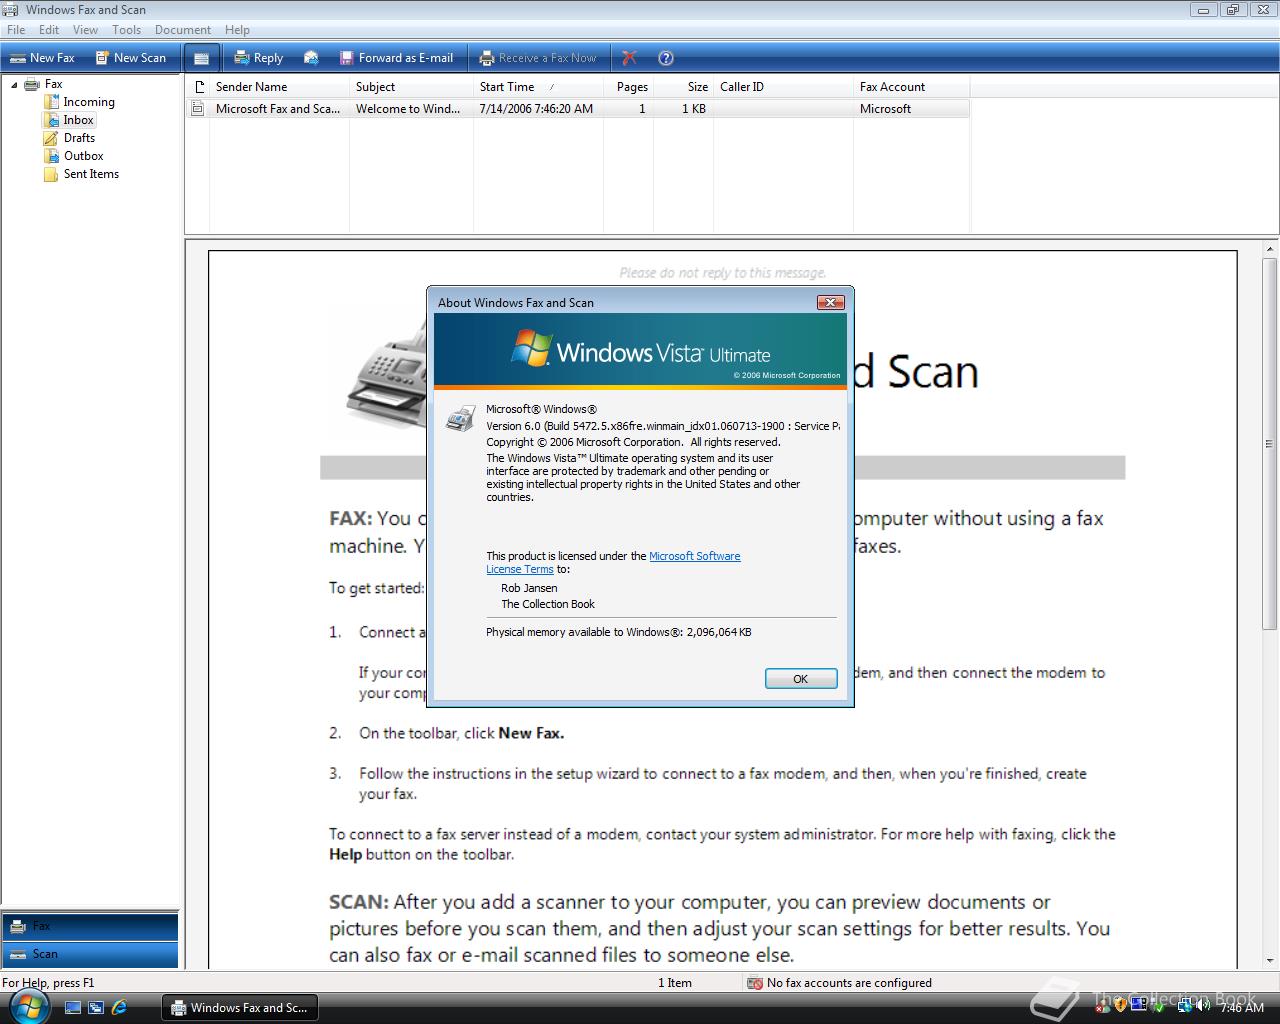
Task: Open the Help menu
Action: (237, 30)
